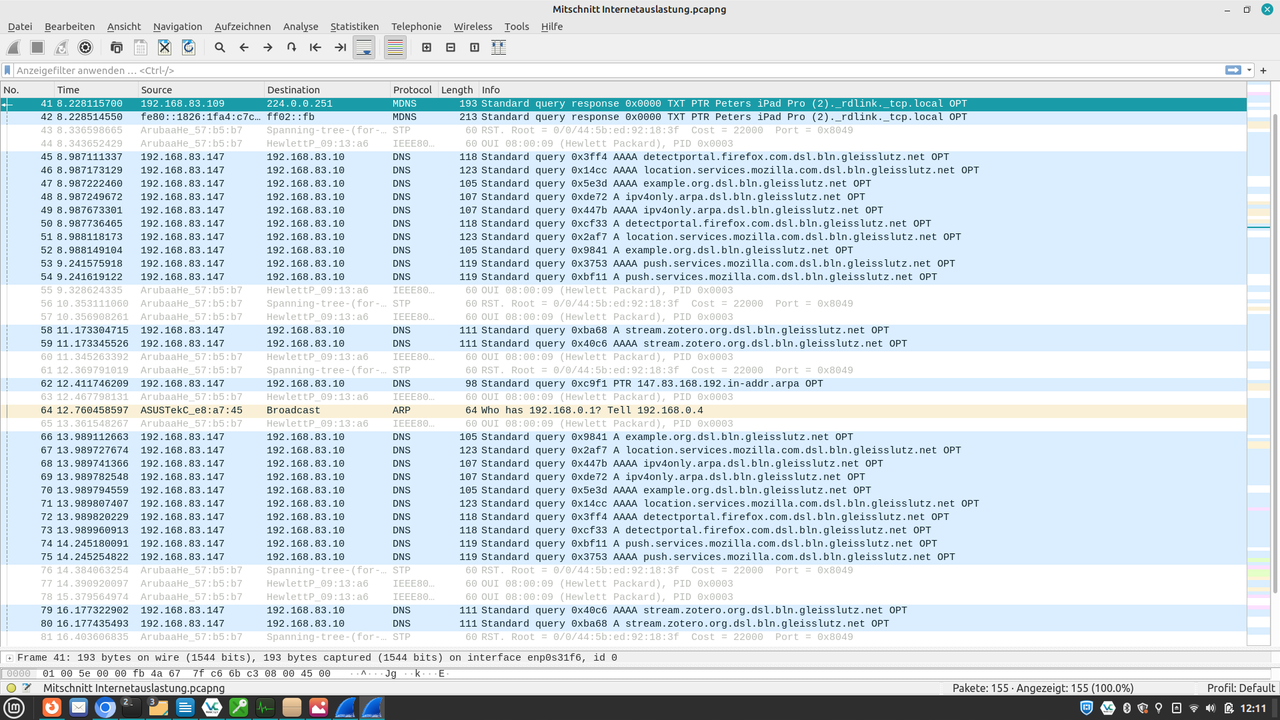Sort packets by Time column
Image resolution: width=1280 pixels, height=720 pixels.
95,90
